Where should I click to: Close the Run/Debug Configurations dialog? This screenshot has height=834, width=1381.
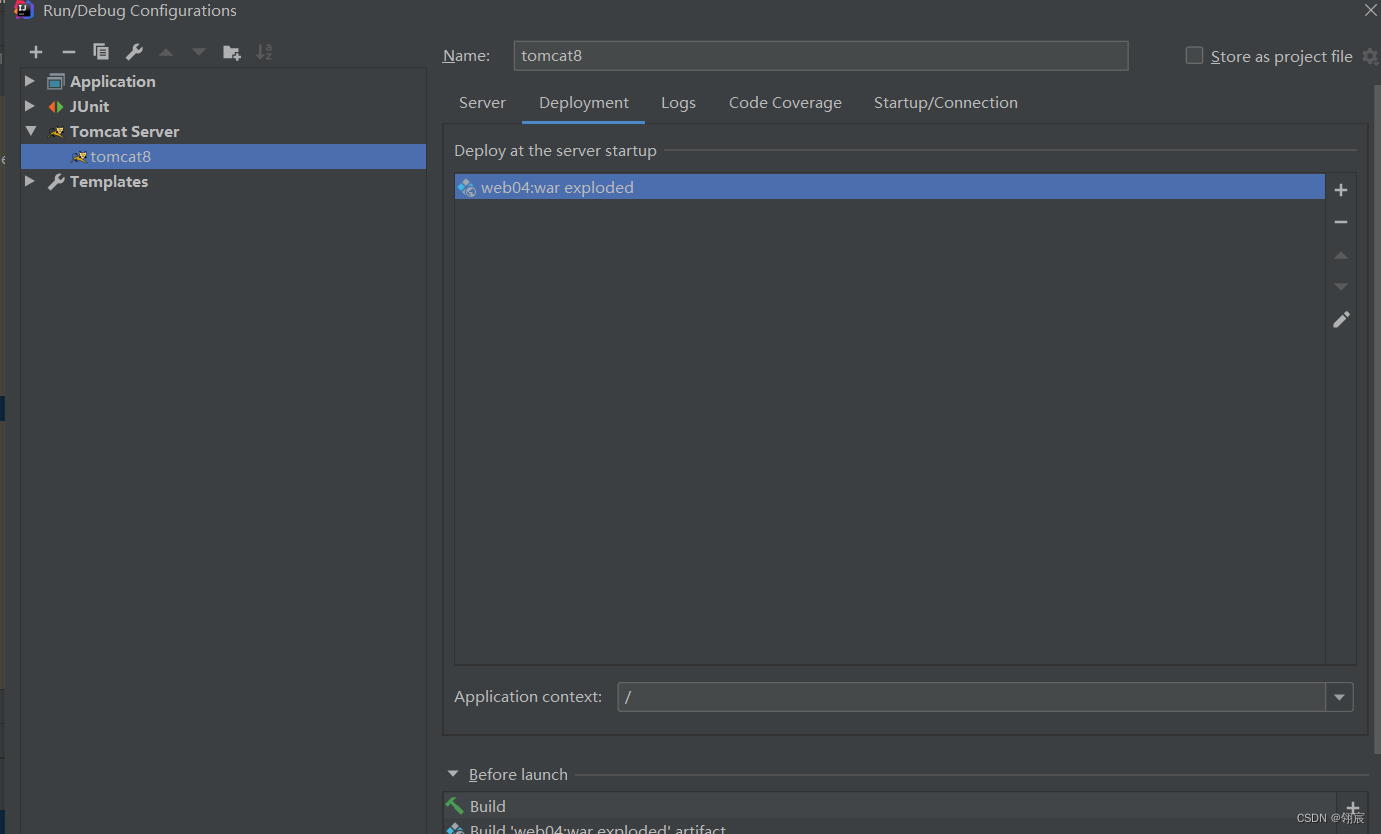(x=1370, y=10)
